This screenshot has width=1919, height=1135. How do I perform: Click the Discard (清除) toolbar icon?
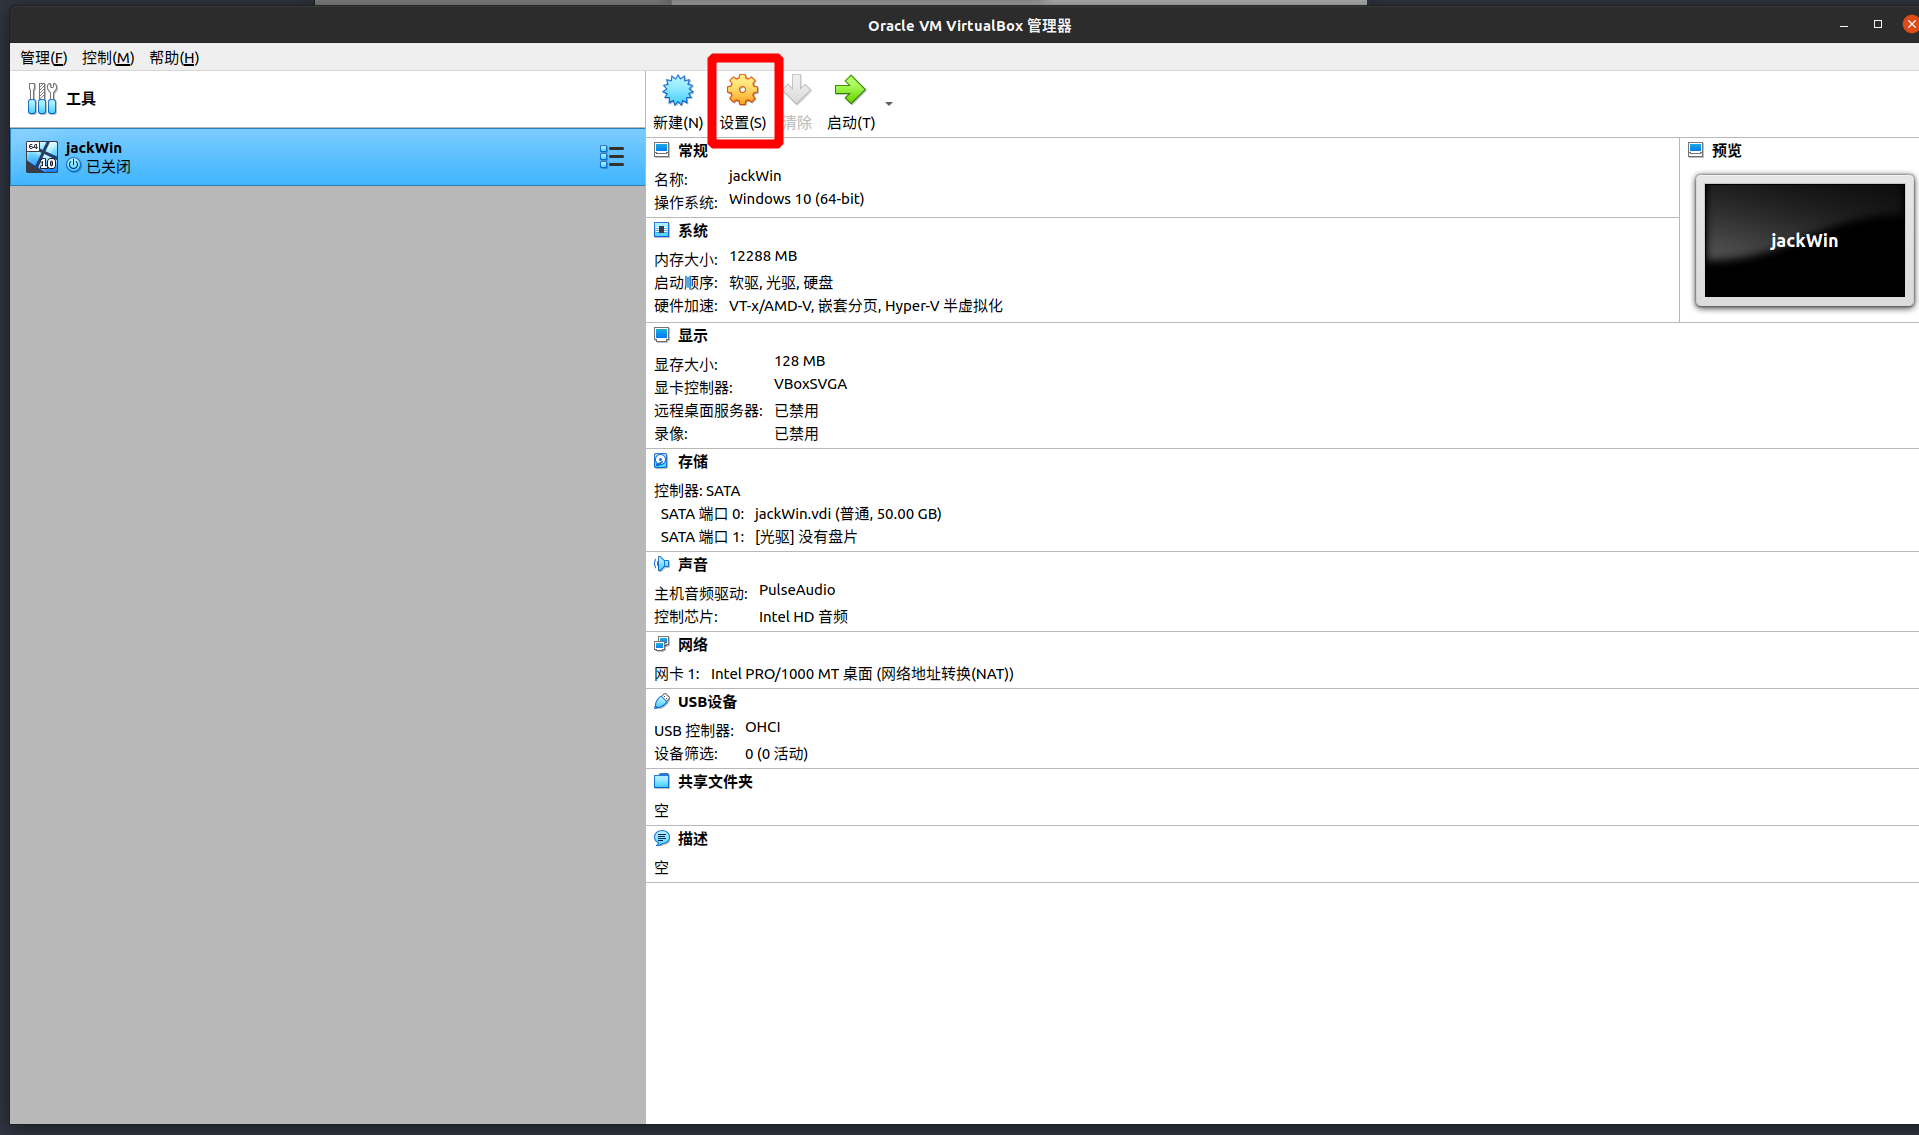tap(797, 91)
